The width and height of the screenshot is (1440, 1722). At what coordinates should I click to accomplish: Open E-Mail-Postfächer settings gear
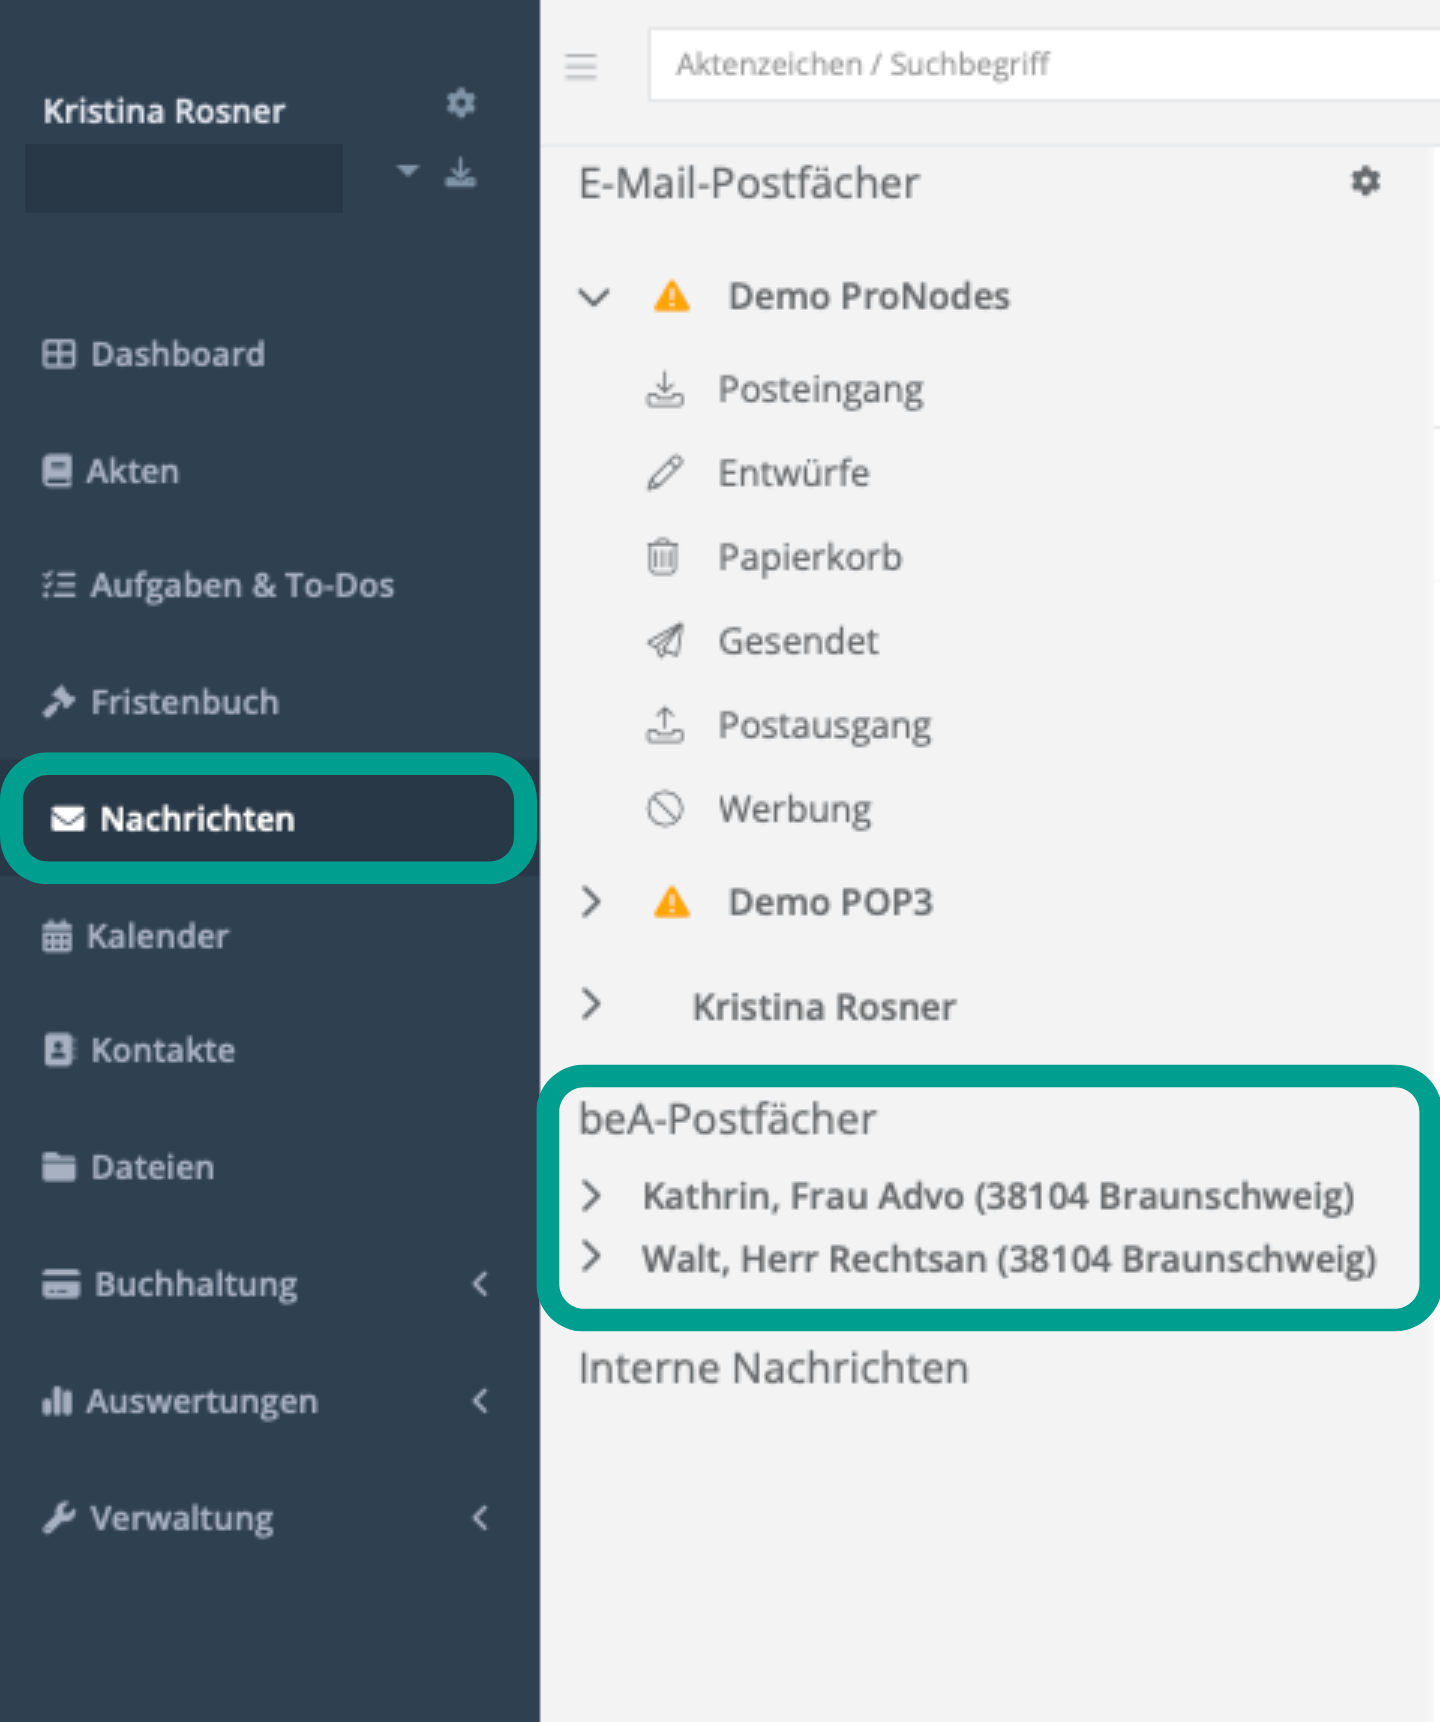[x=1365, y=182]
